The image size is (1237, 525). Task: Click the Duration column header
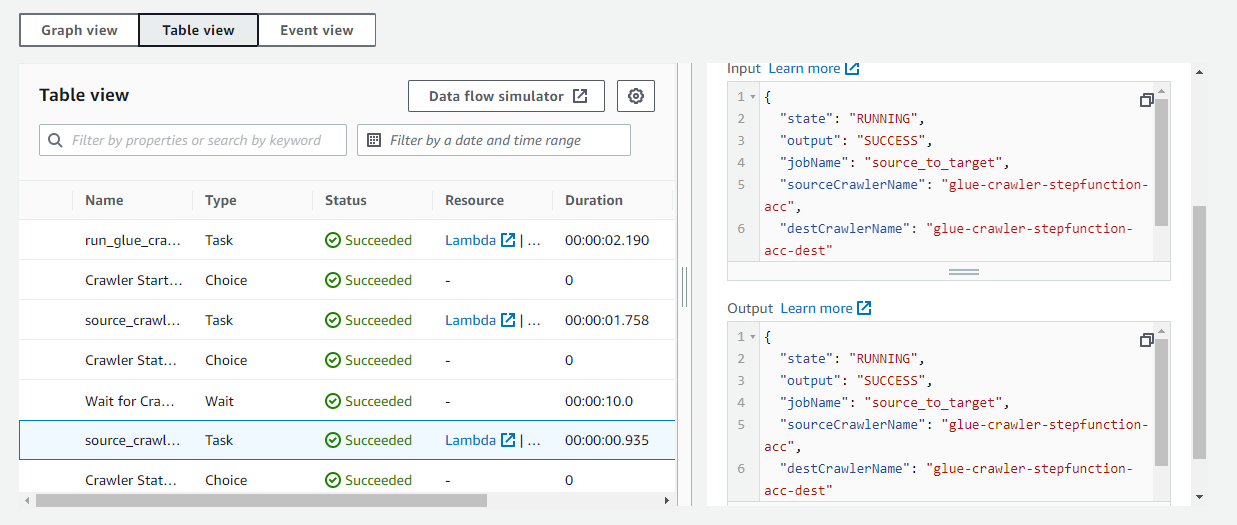(x=593, y=200)
